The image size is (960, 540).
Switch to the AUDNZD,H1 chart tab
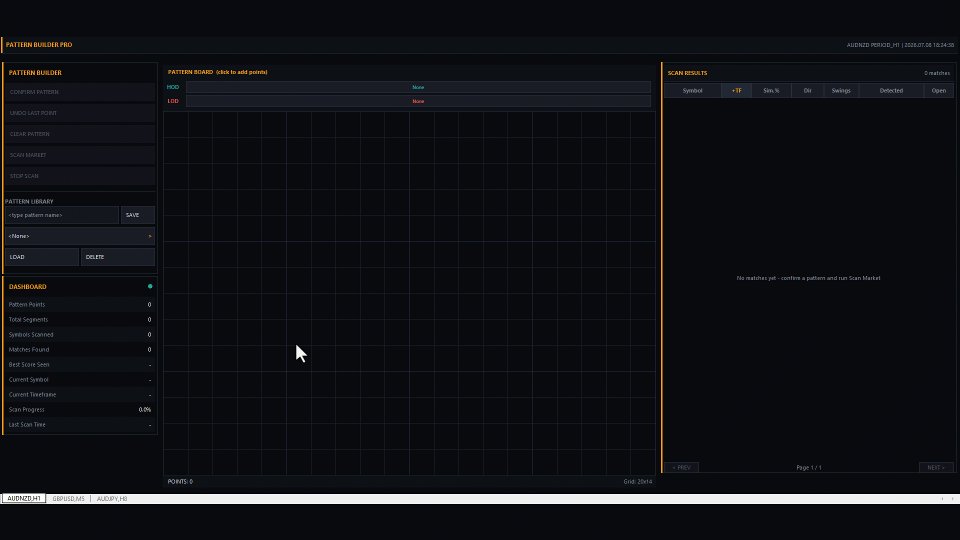(24, 498)
